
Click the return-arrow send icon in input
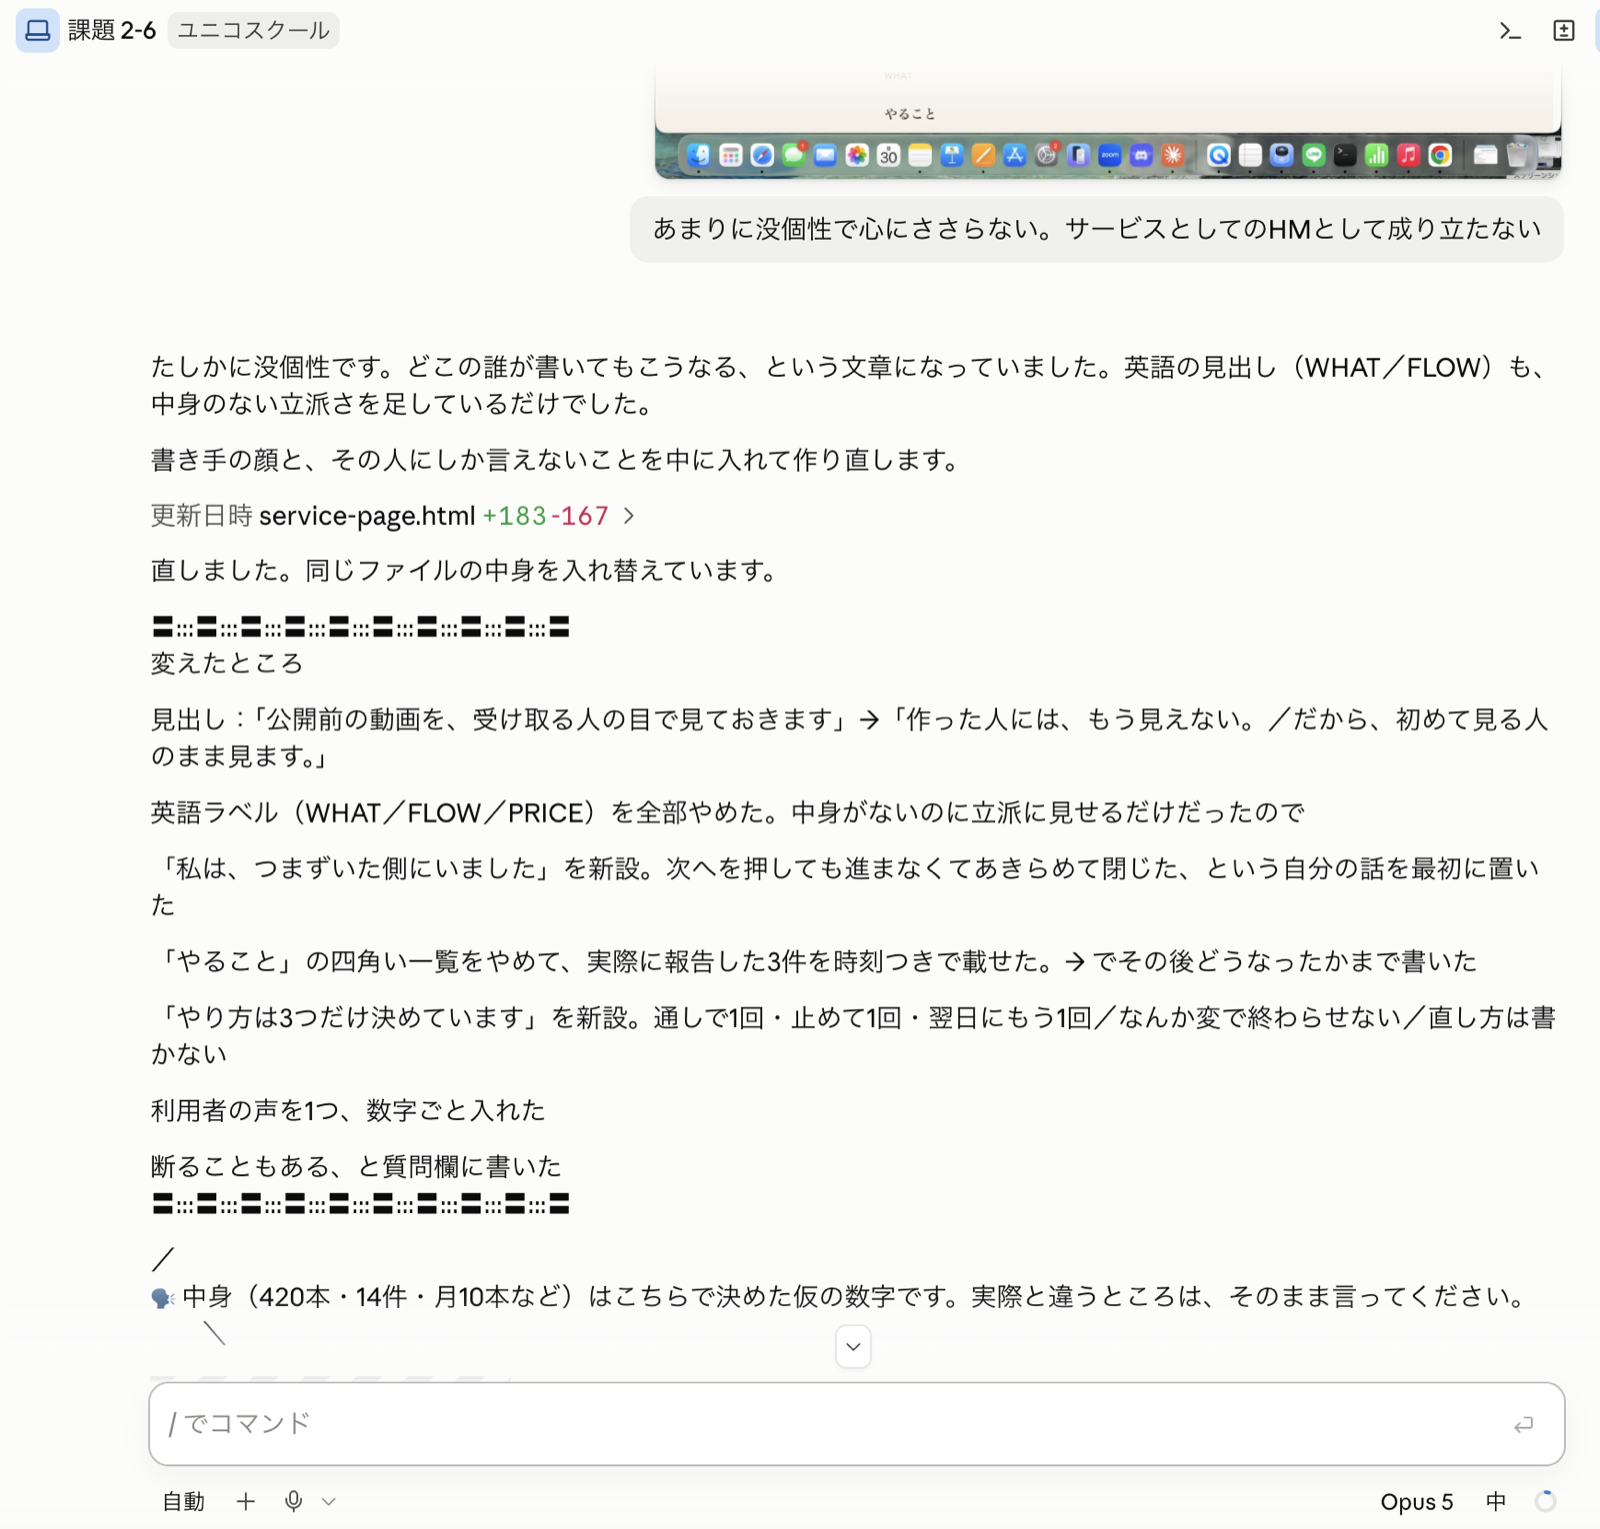1523,1424
